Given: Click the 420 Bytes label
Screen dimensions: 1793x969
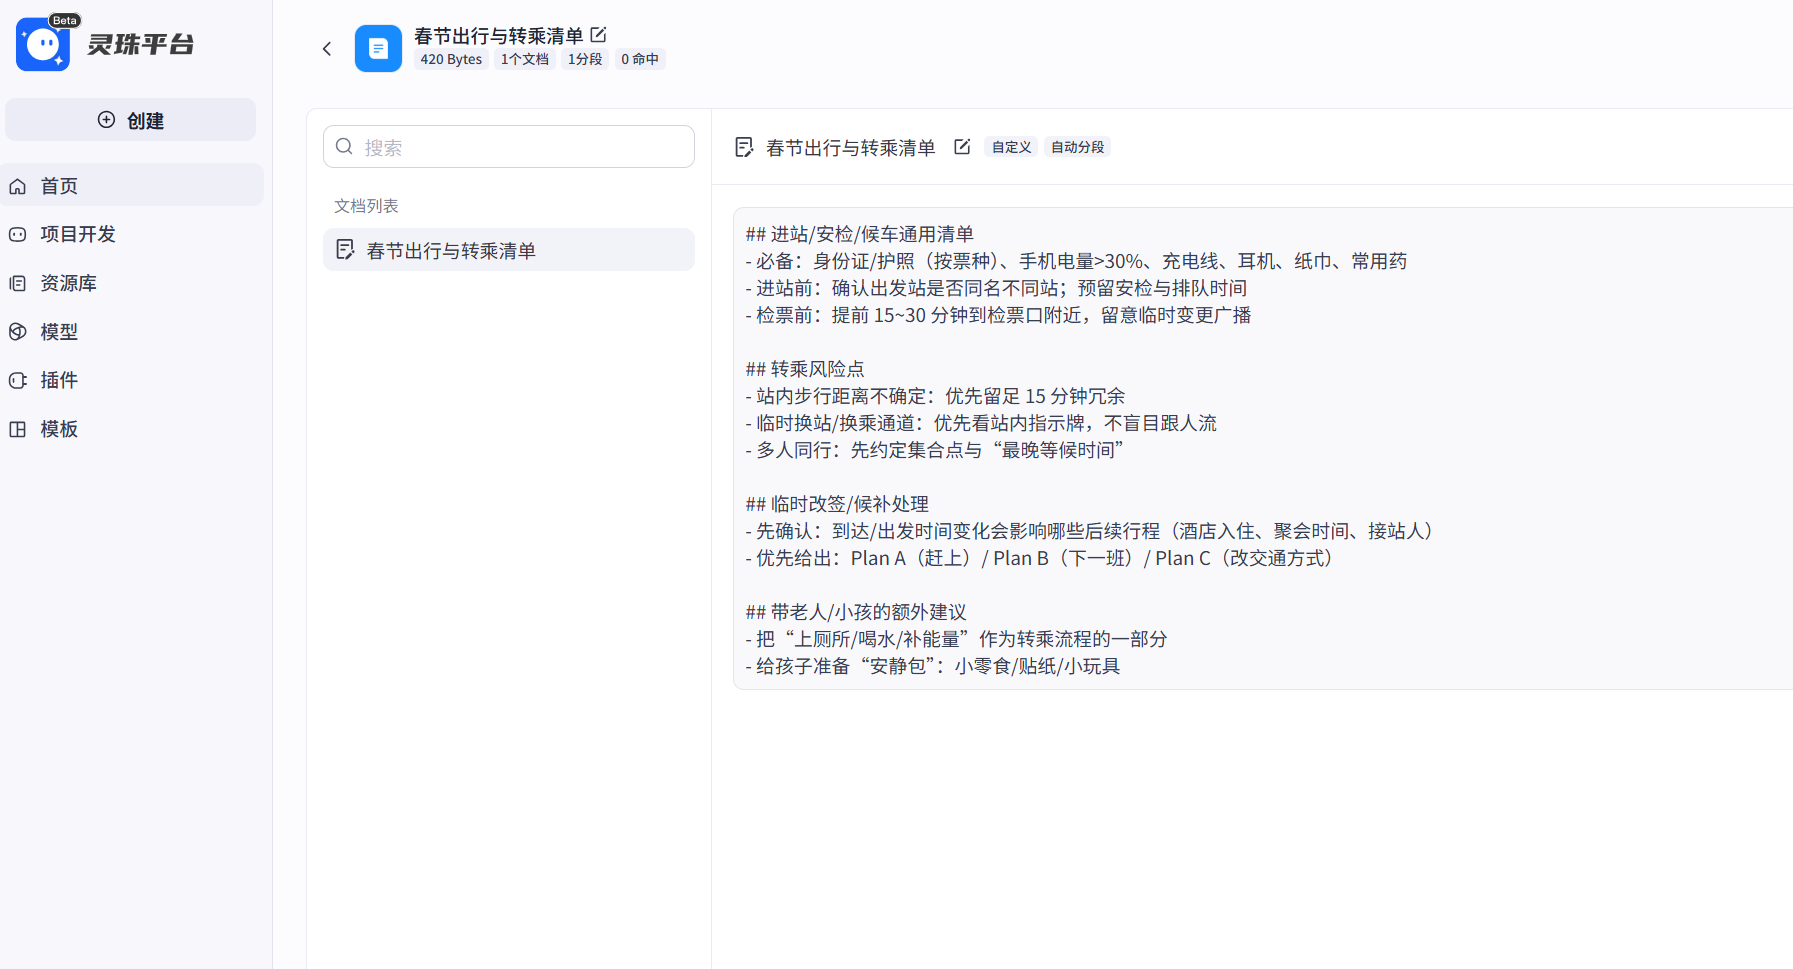Looking at the screenshot, I should coord(451,59).
